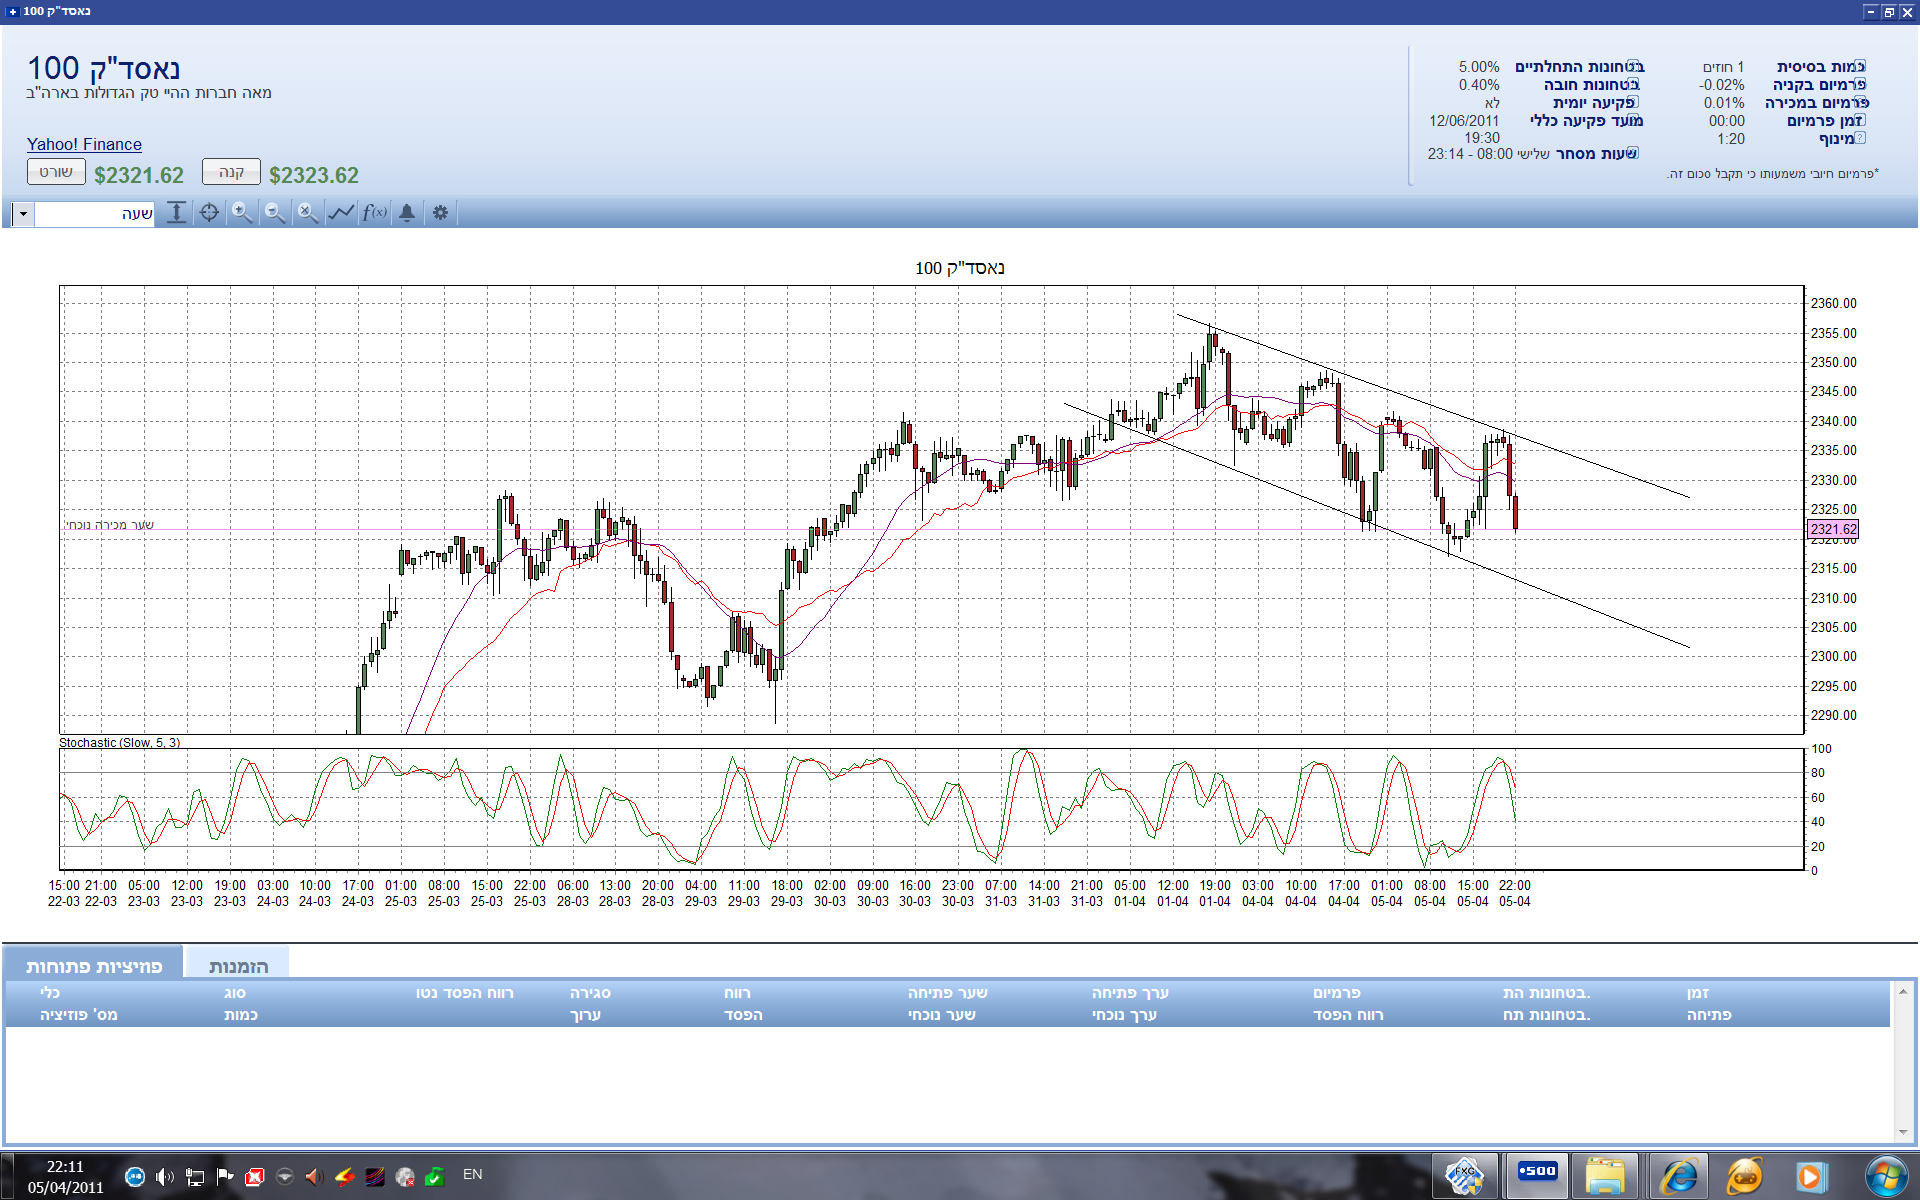Open Internet Explorer from the taskbar
The width and height of the screenshot is (1920, 1200).
[x=1678, y=1175]
